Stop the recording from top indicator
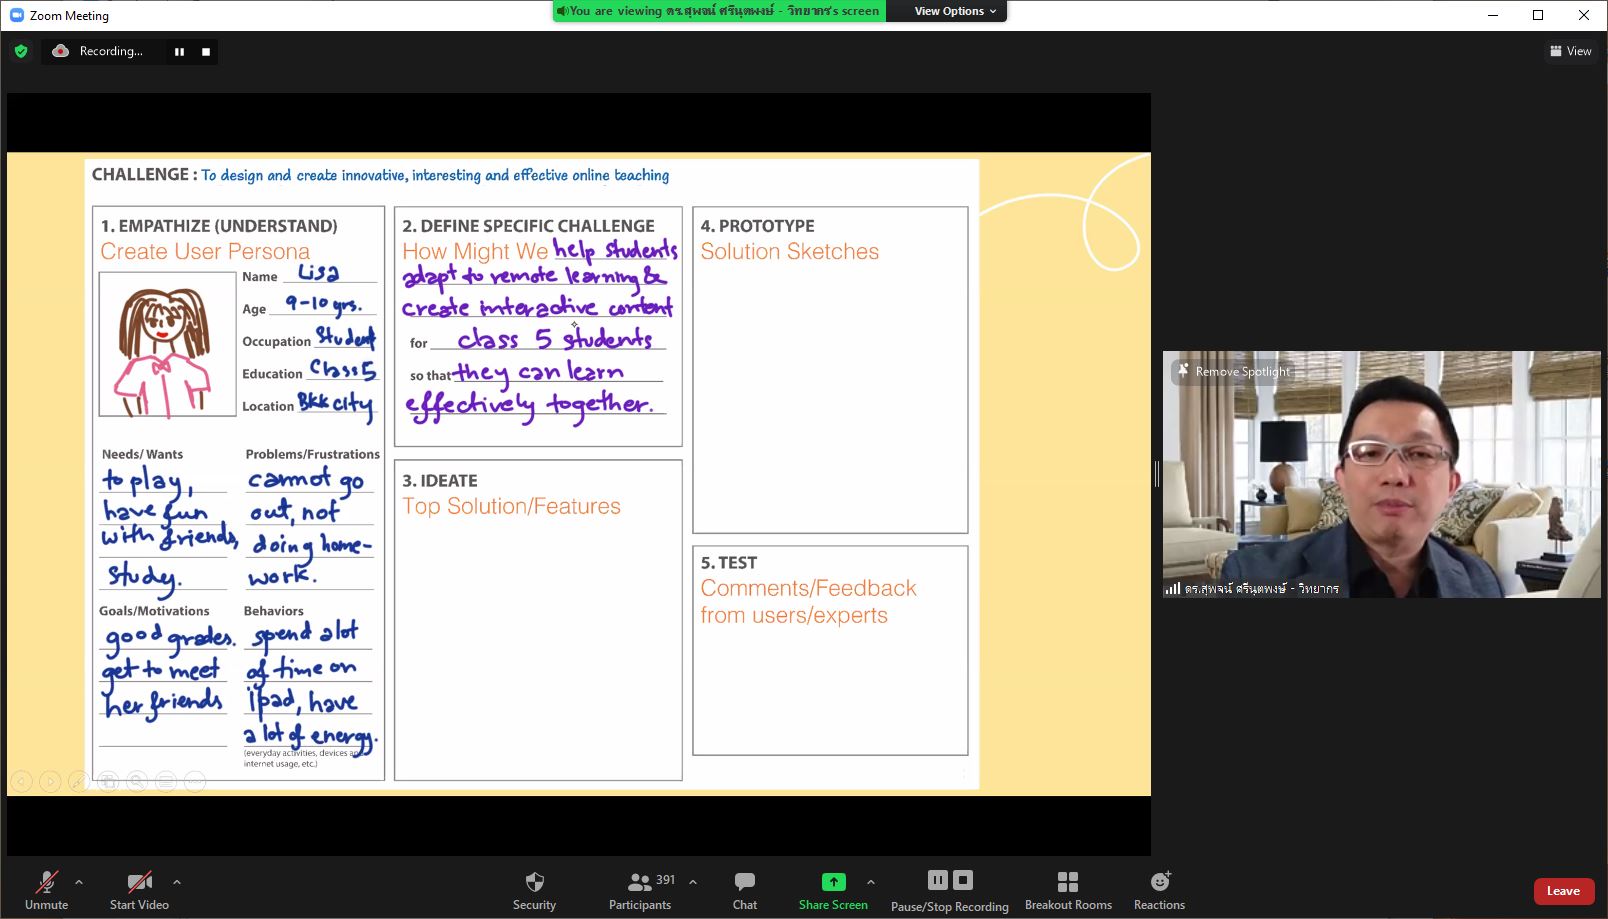This screenshot has height=919, width=1608. (x=206, y=52)
